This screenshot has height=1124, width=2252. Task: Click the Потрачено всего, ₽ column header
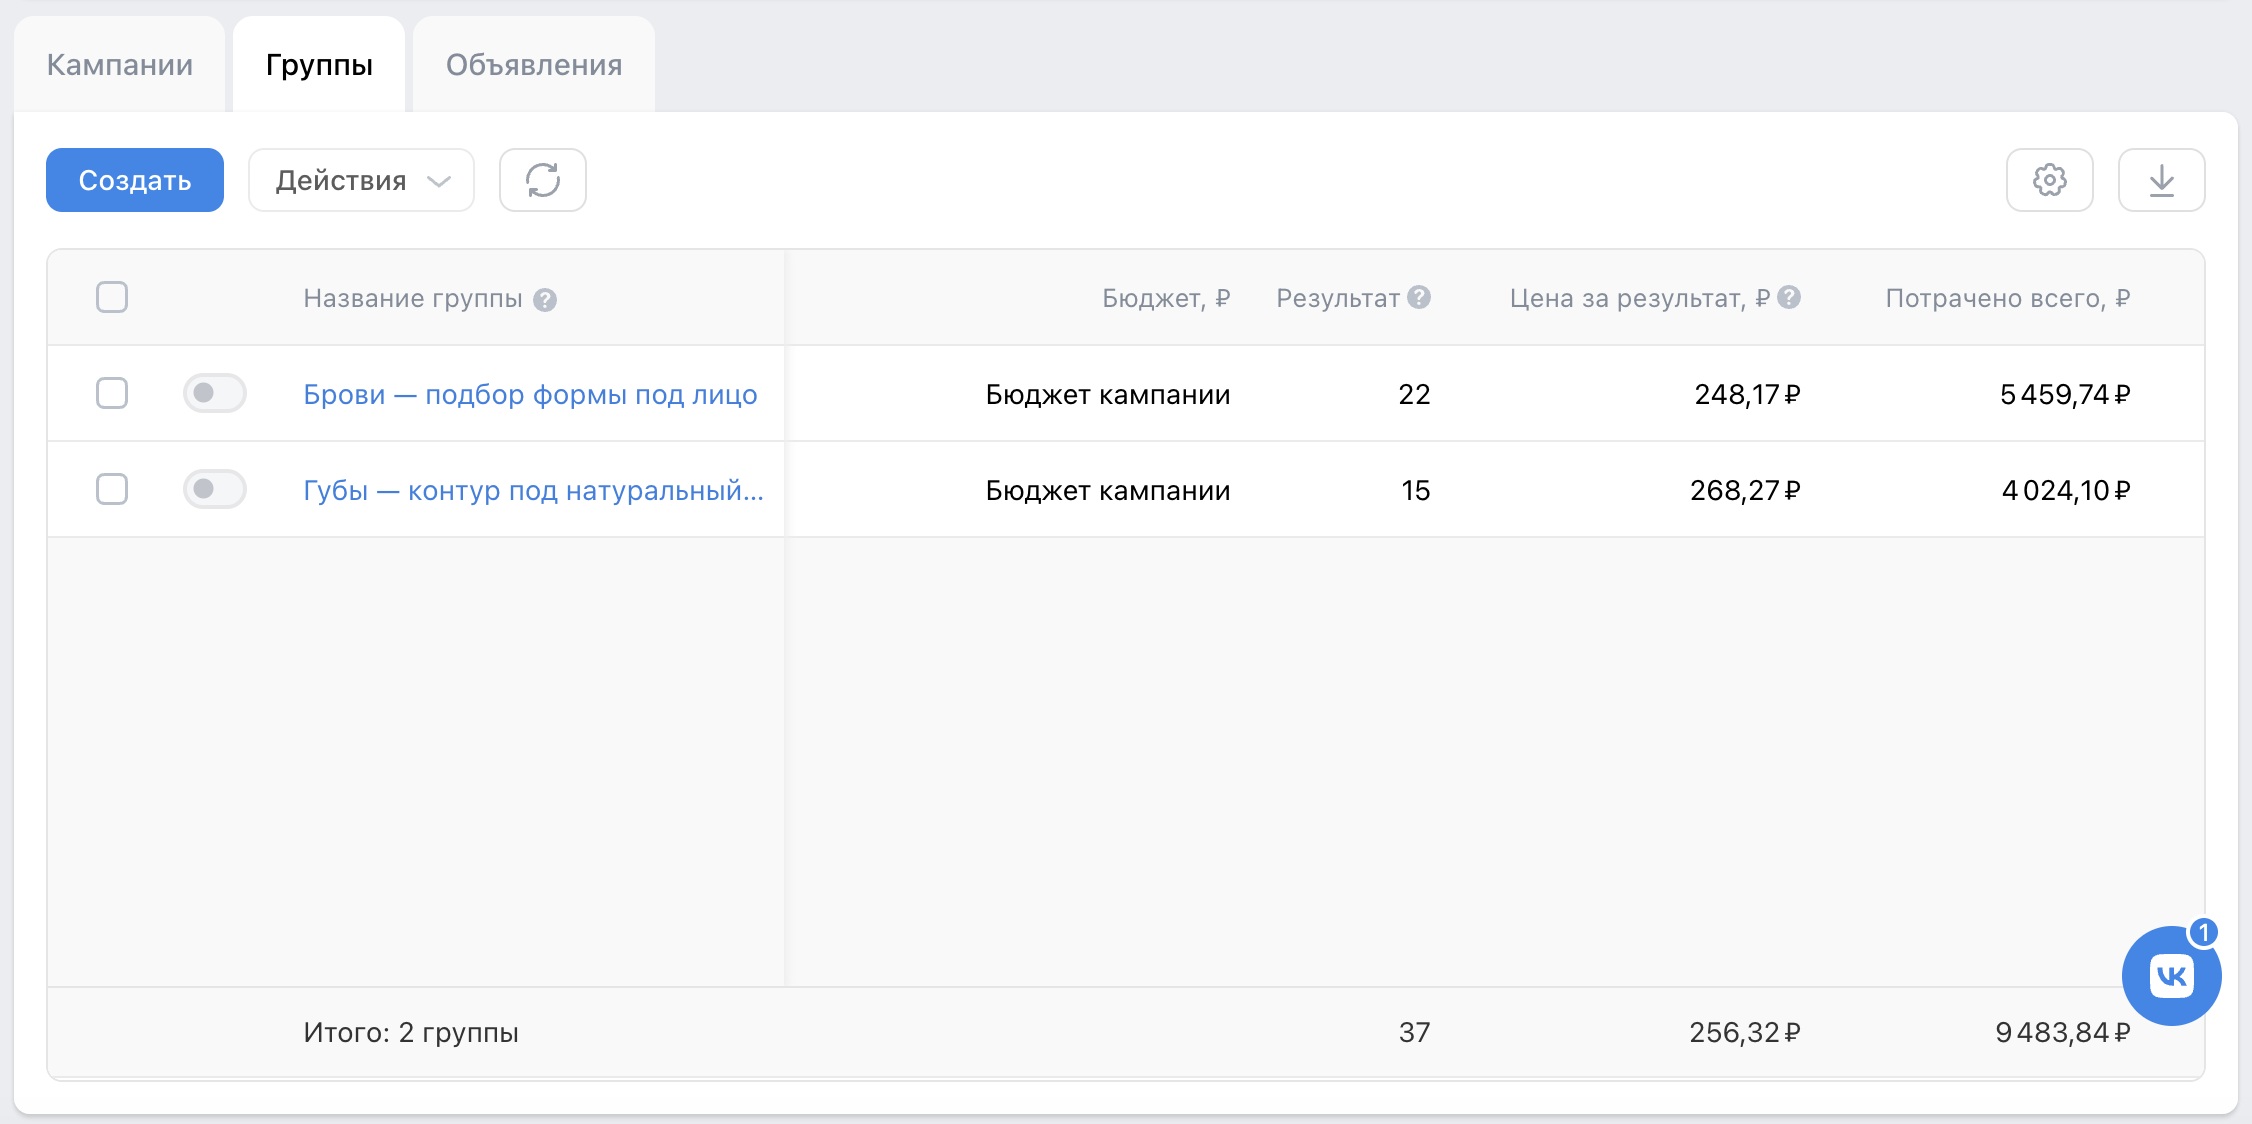click(2008, 298)
